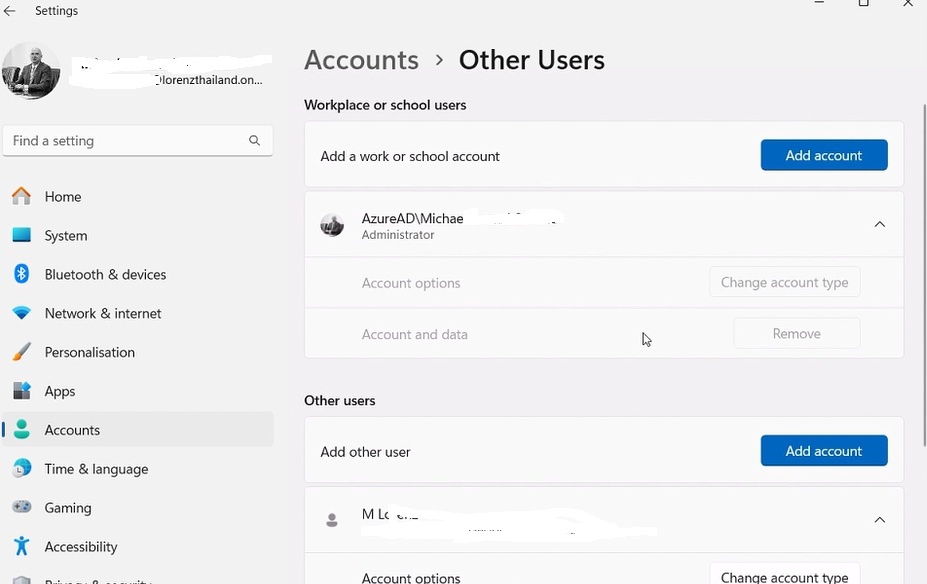
Task: Click the profile picture at top left
Action: click(31, 71)
